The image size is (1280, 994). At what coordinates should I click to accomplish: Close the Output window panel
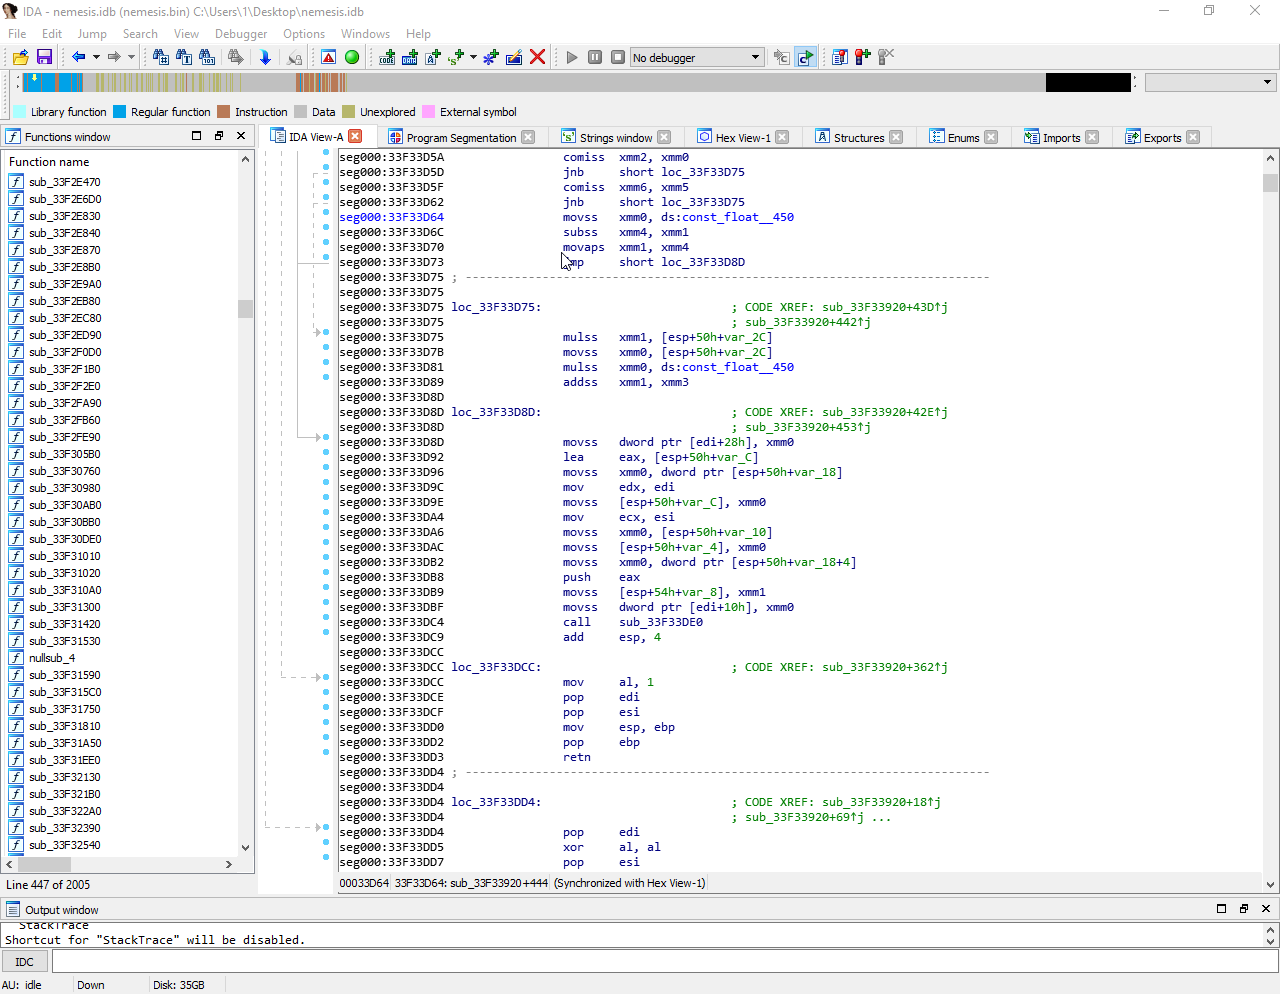click(x=1265, y=908)
